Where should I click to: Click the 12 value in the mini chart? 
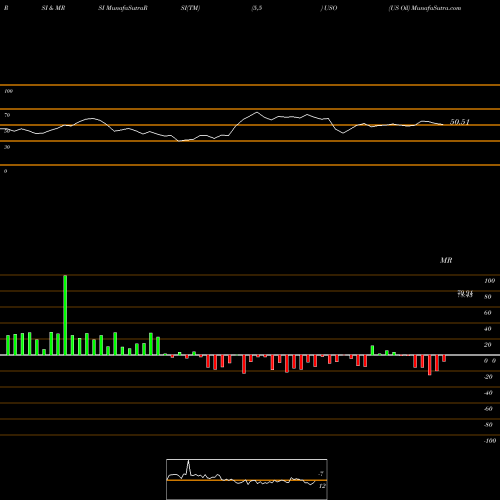tap(322, 486)
